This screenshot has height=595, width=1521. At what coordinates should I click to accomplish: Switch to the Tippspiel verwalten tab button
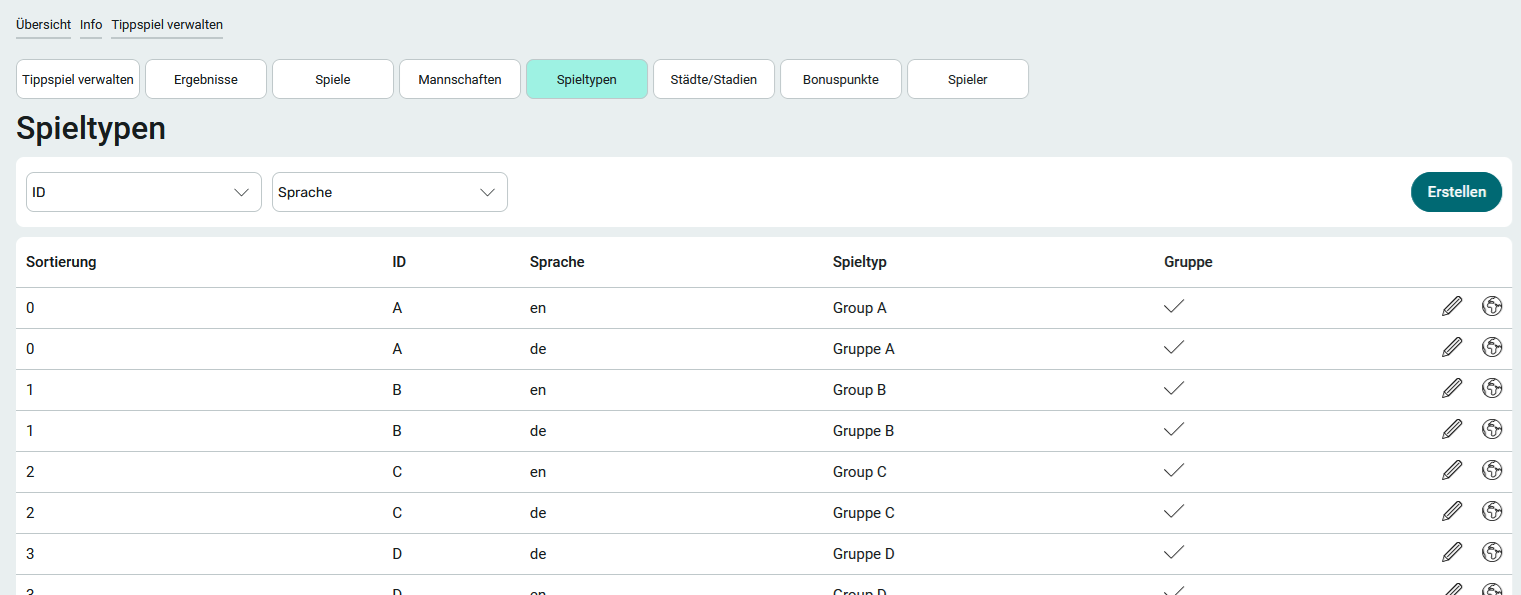coord(78,80)
